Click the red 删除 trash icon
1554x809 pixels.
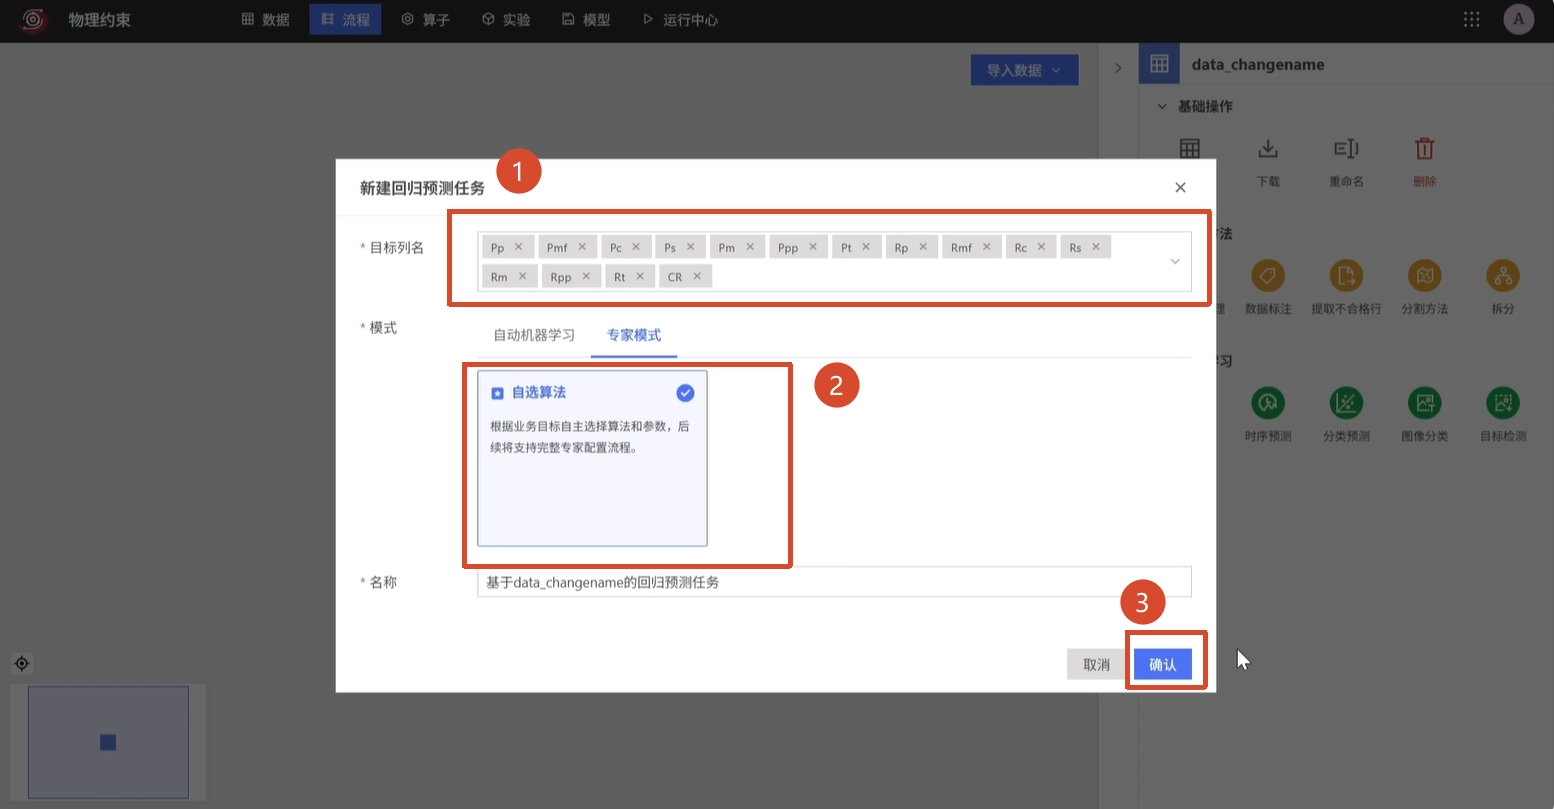tap(1424, 149)
